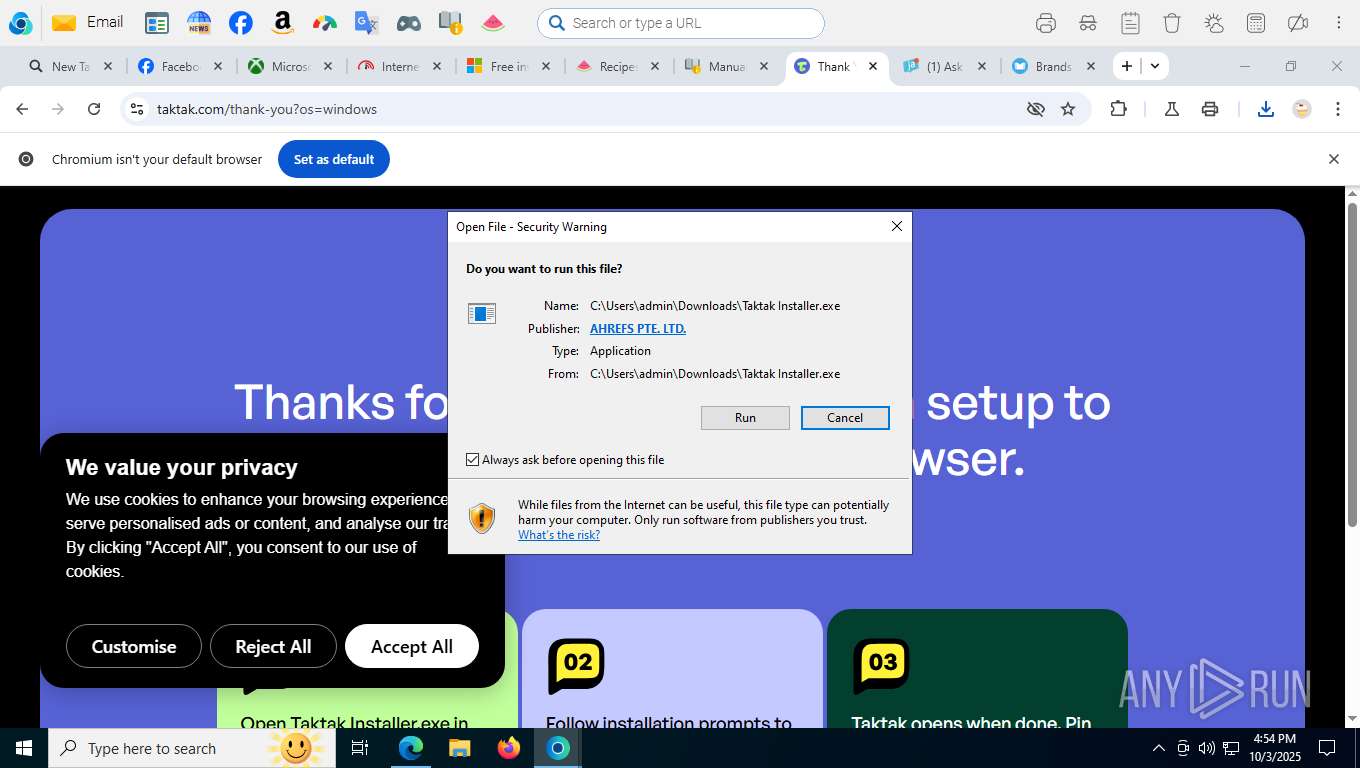Viewport: 1360px width, 768px height.
Task: Switch to the Brands tab
Action: pyautogui.click(x=1053, y=66)
